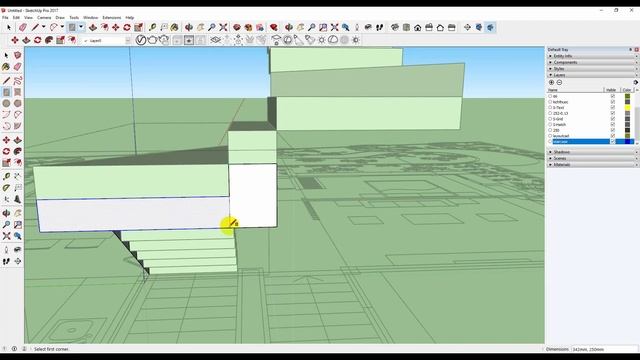640x360 pixels.
Task: Open the Camera menu
Action: 44,18
